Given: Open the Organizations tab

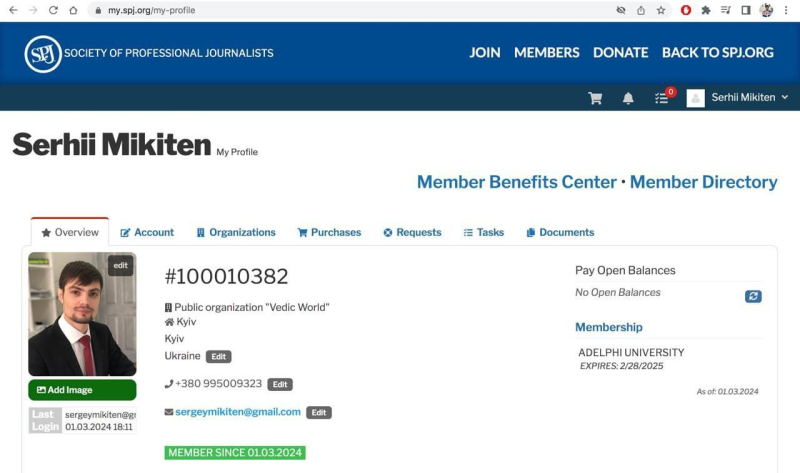Looking at the screenshot, I should coord(236,233).
